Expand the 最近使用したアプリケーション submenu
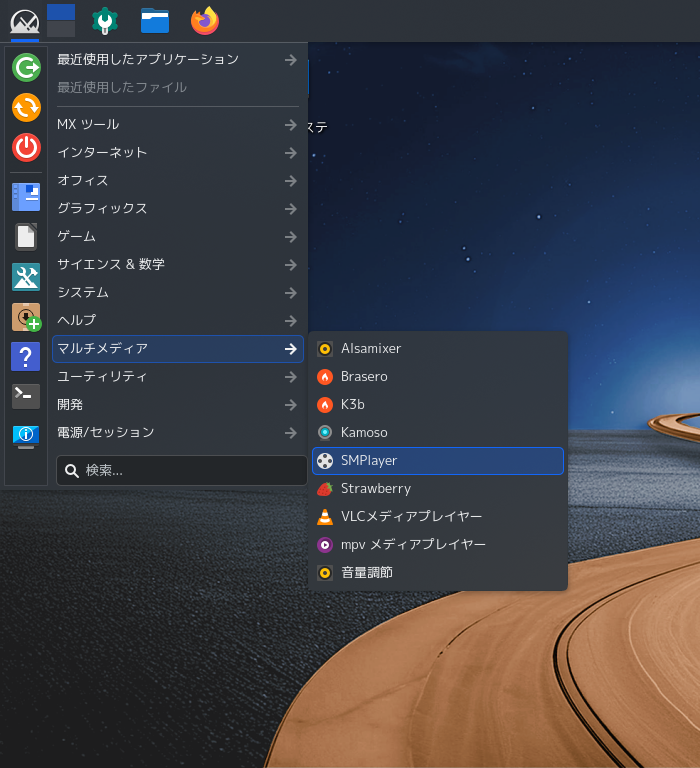700x768 pixels. [177, 60]
